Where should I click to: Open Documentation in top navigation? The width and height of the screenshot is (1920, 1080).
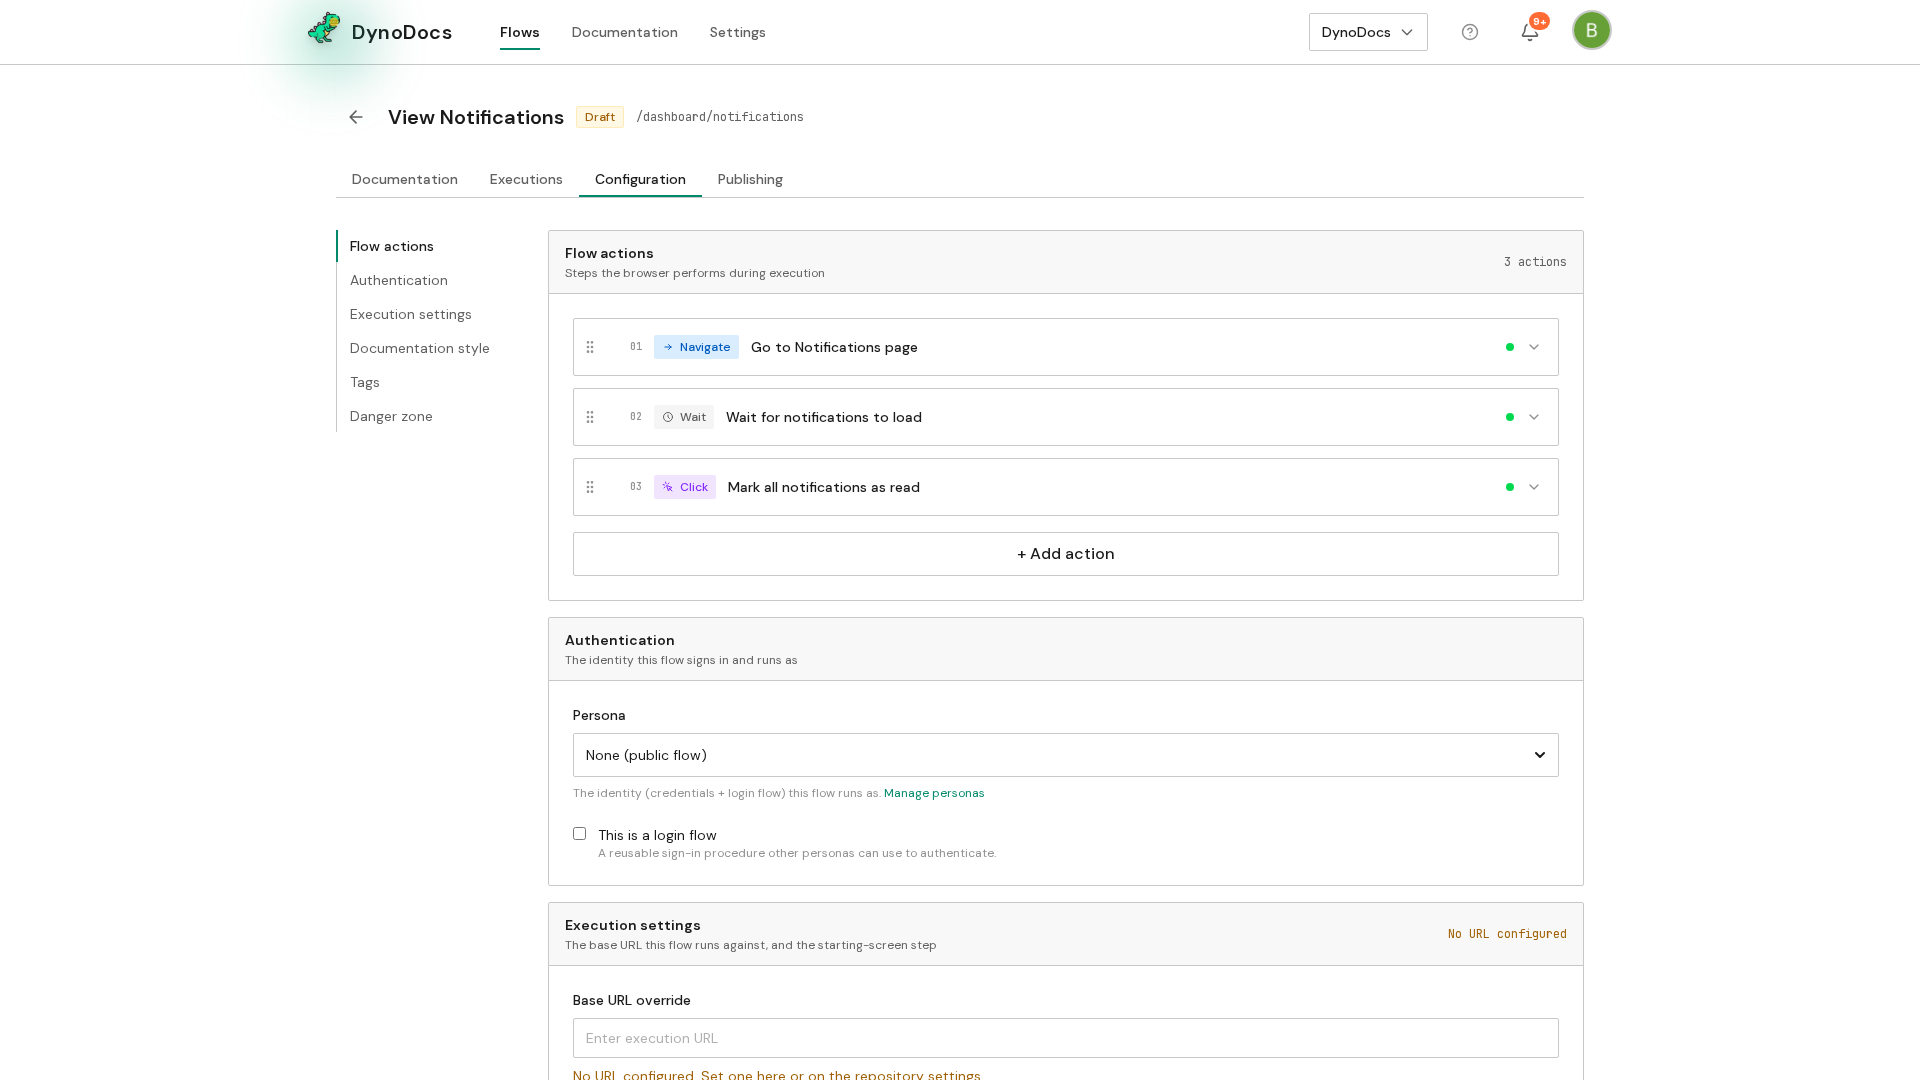pyautogui.click(x=624, y=32)
